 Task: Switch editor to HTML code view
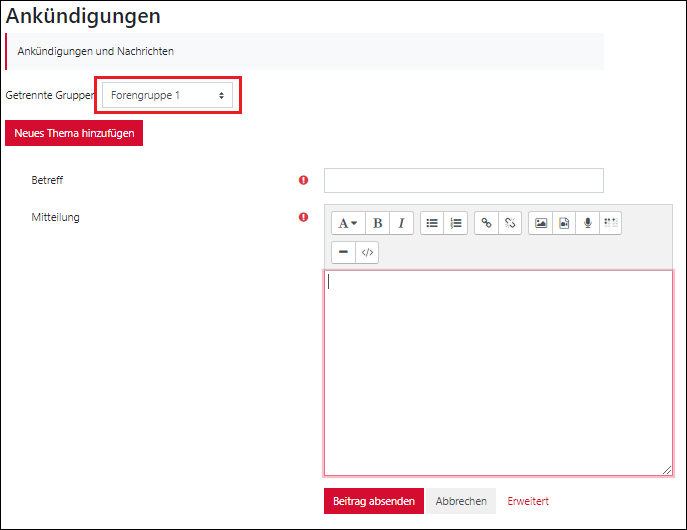(x=367, y=253)
